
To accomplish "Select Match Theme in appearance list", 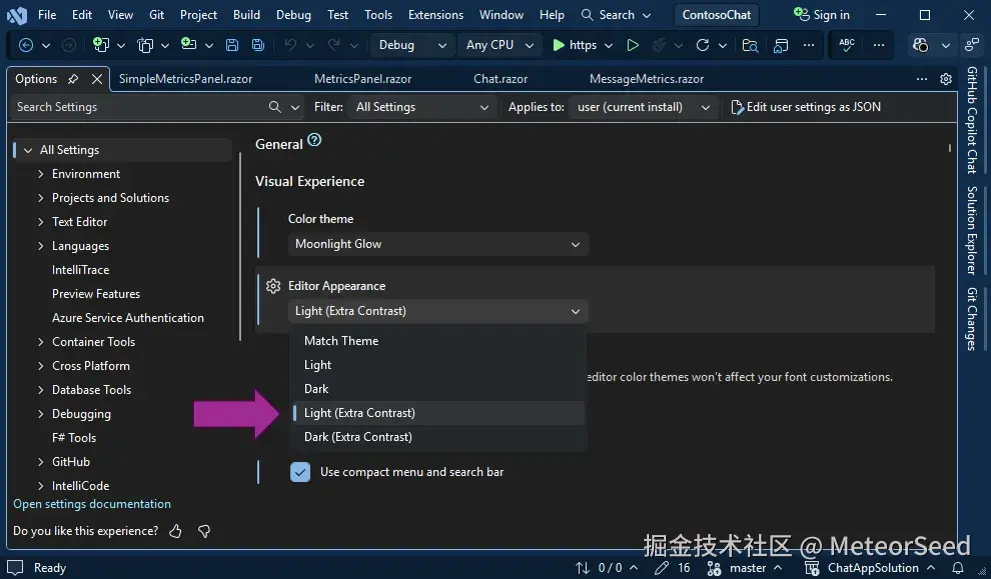I will click(438, 341).
